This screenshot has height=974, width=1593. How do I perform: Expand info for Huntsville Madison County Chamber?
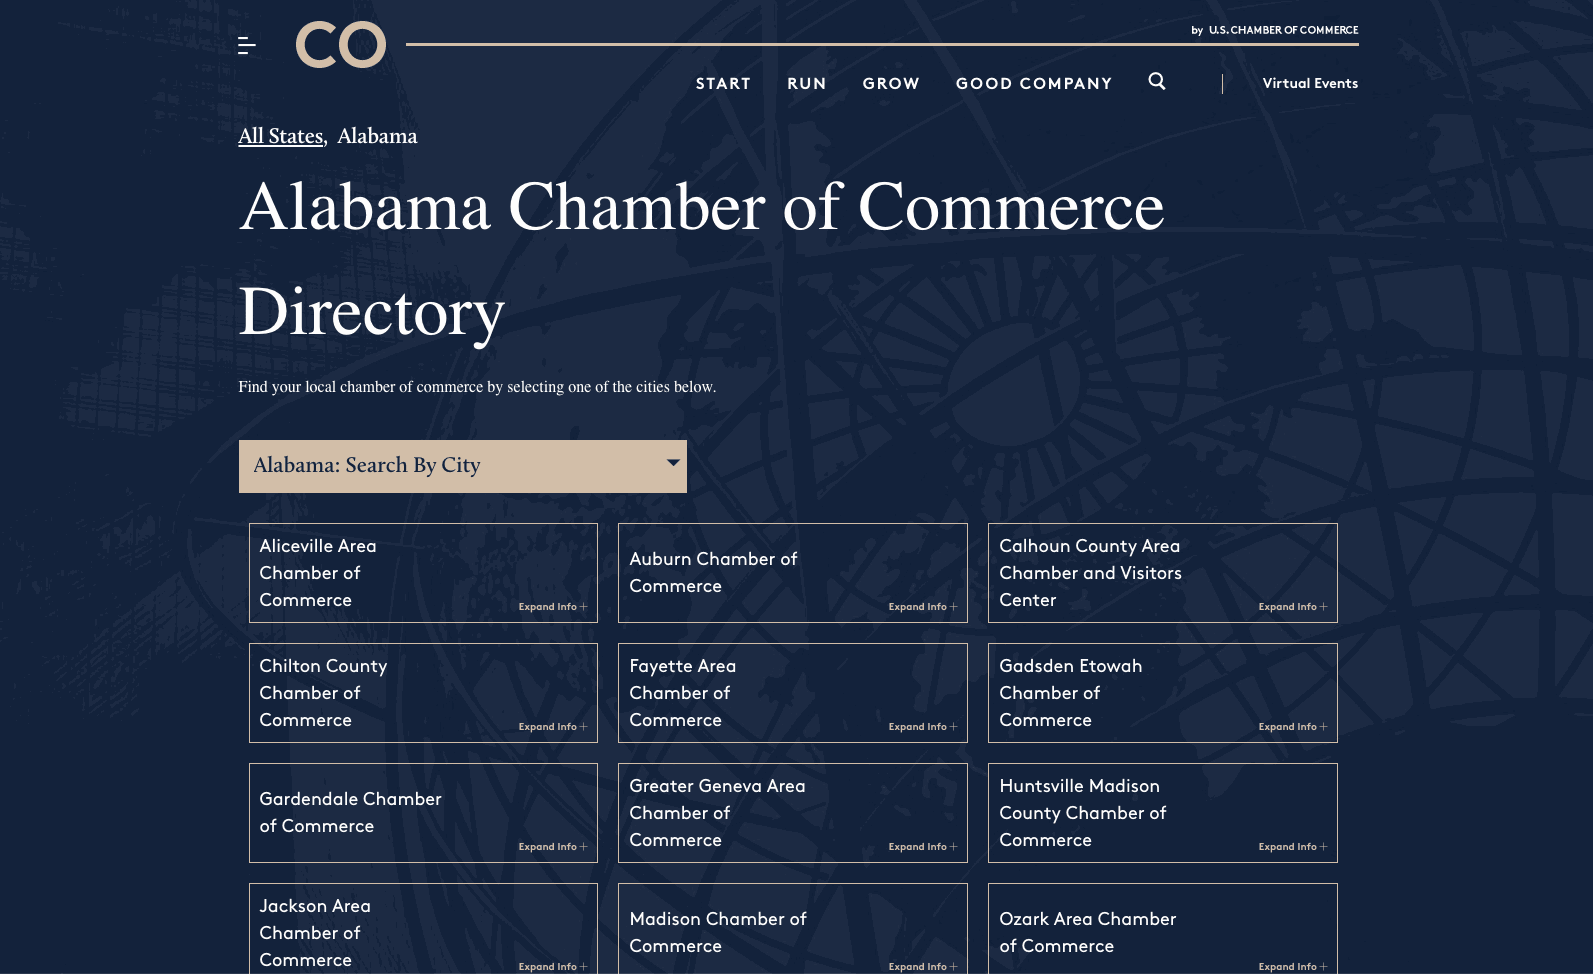[x=1293, y=847]
